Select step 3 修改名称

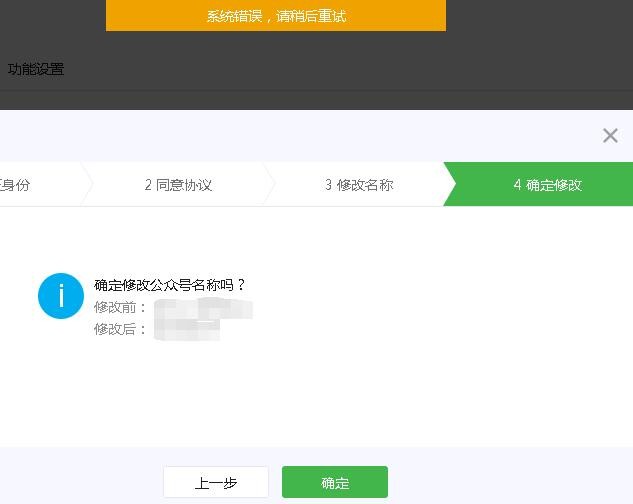point(359,185)
